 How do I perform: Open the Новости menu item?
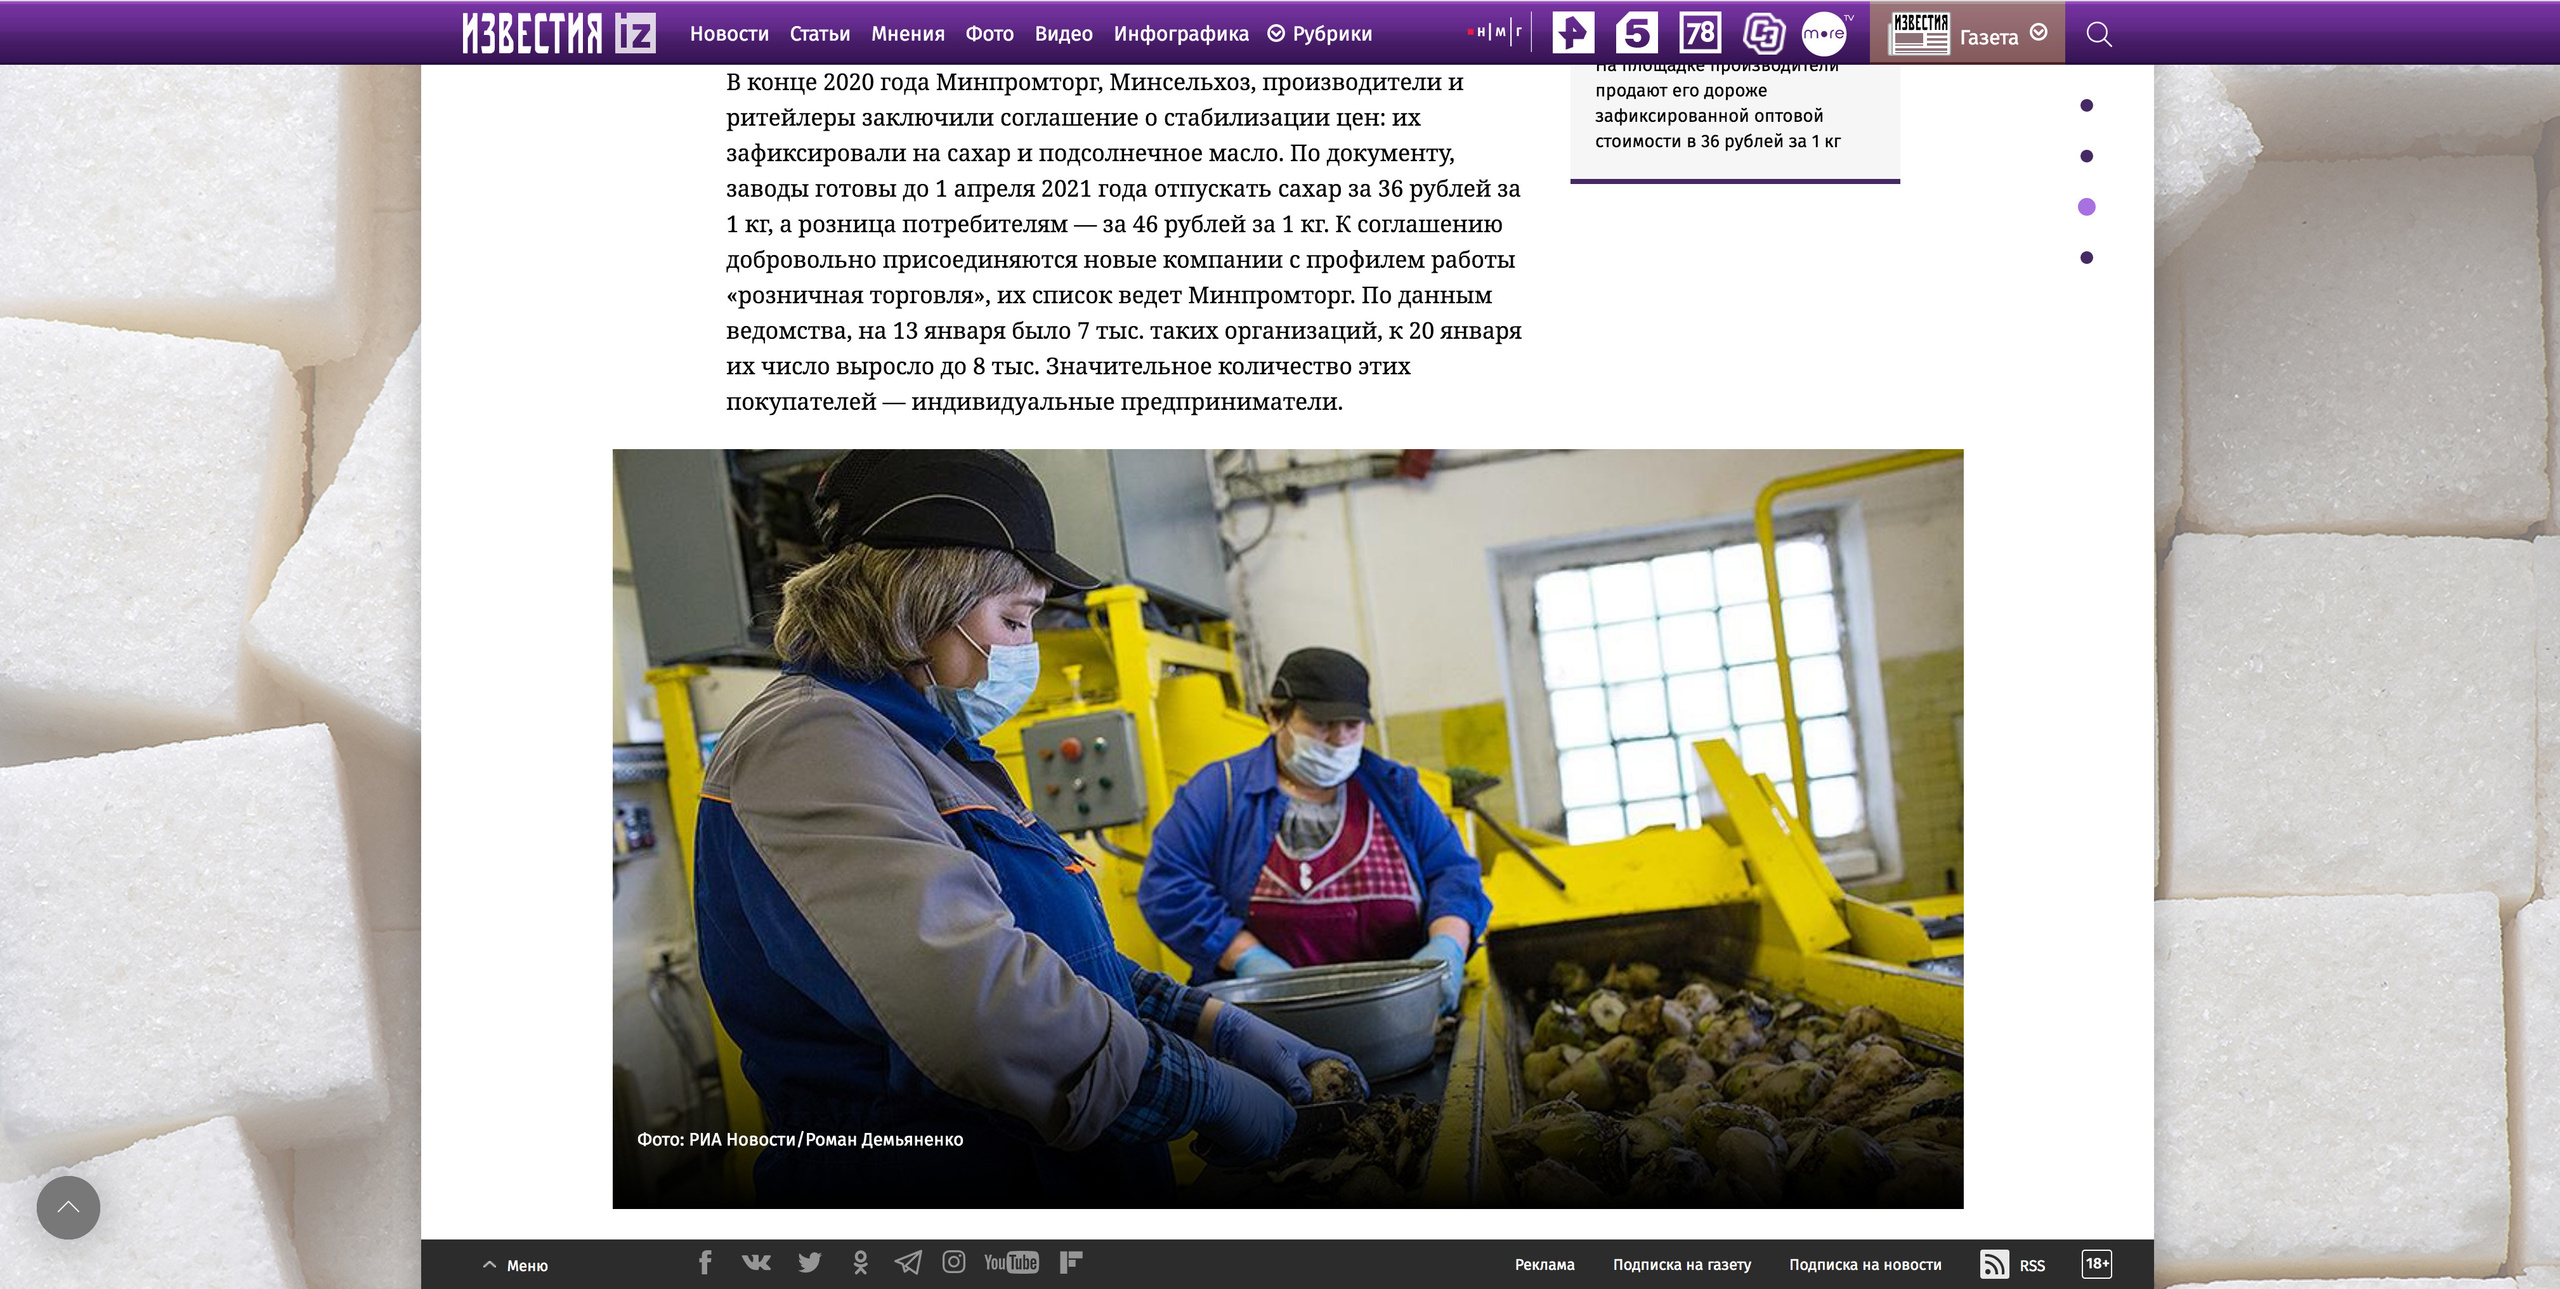click(x=729, y=34)
